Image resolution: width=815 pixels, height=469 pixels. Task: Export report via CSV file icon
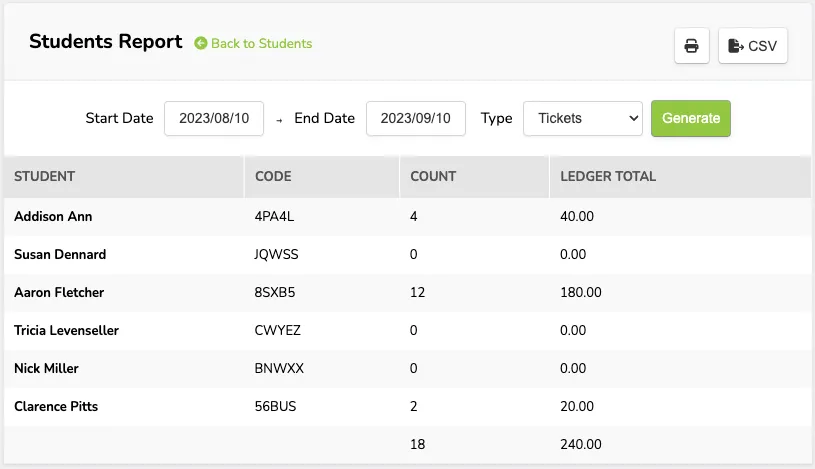point(735,46)
